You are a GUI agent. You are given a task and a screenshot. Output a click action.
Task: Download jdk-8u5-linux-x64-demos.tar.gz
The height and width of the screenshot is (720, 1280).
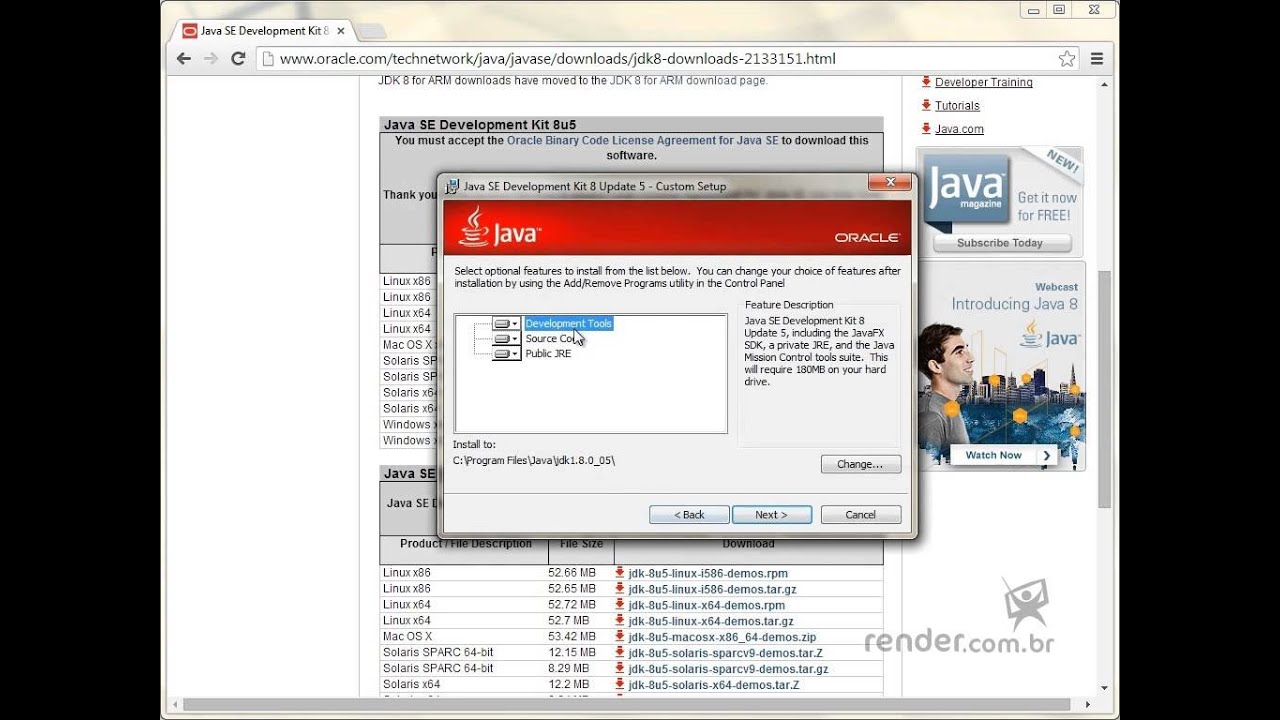(x=711, y=622)
